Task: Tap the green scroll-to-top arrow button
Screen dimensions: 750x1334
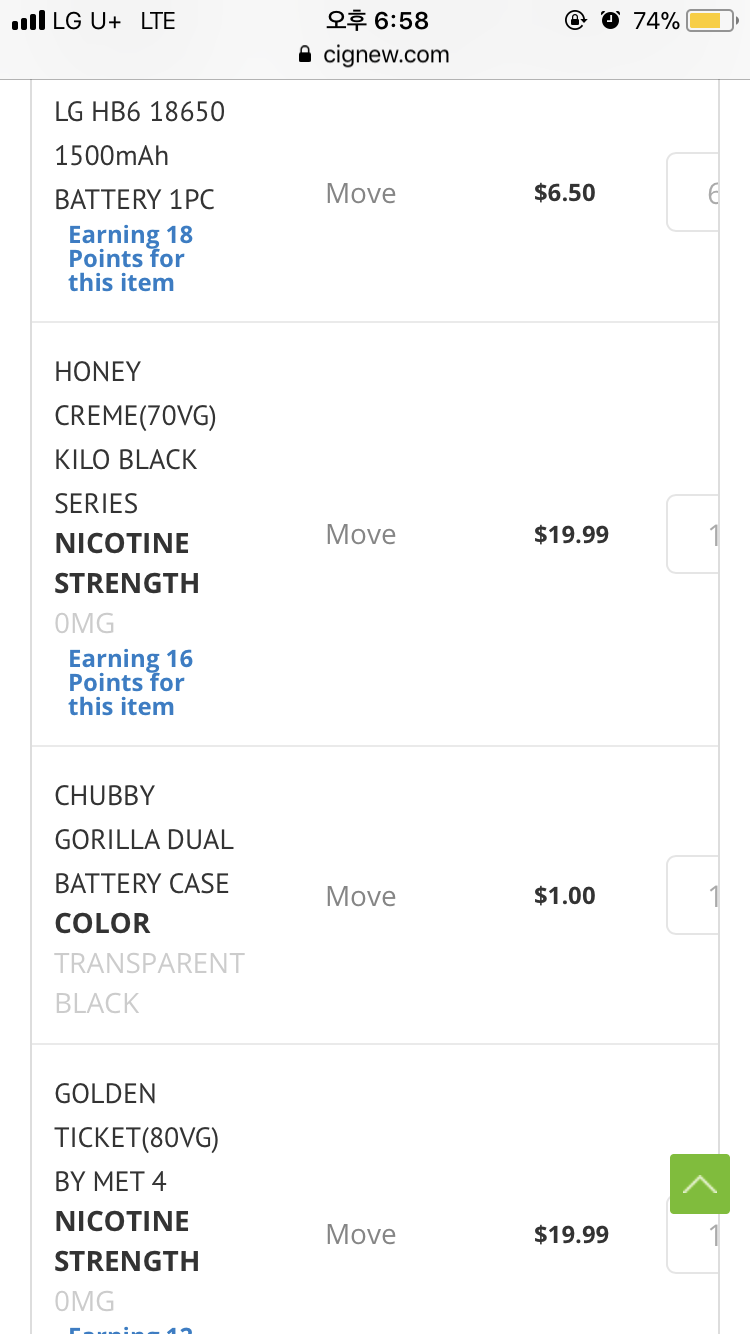Action: coord(700,1184)
